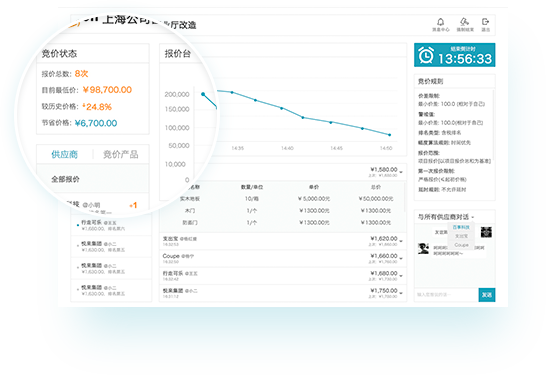Click the silhouette avatar in the chat
This screenshot has height=375, width=546.
click(x=423, y=249)
